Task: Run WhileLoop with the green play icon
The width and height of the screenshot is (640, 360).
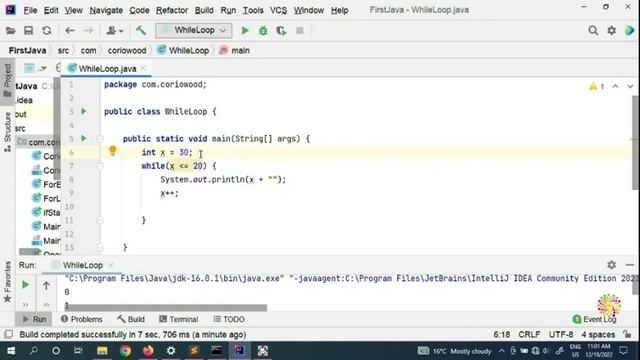Action: 245,31
